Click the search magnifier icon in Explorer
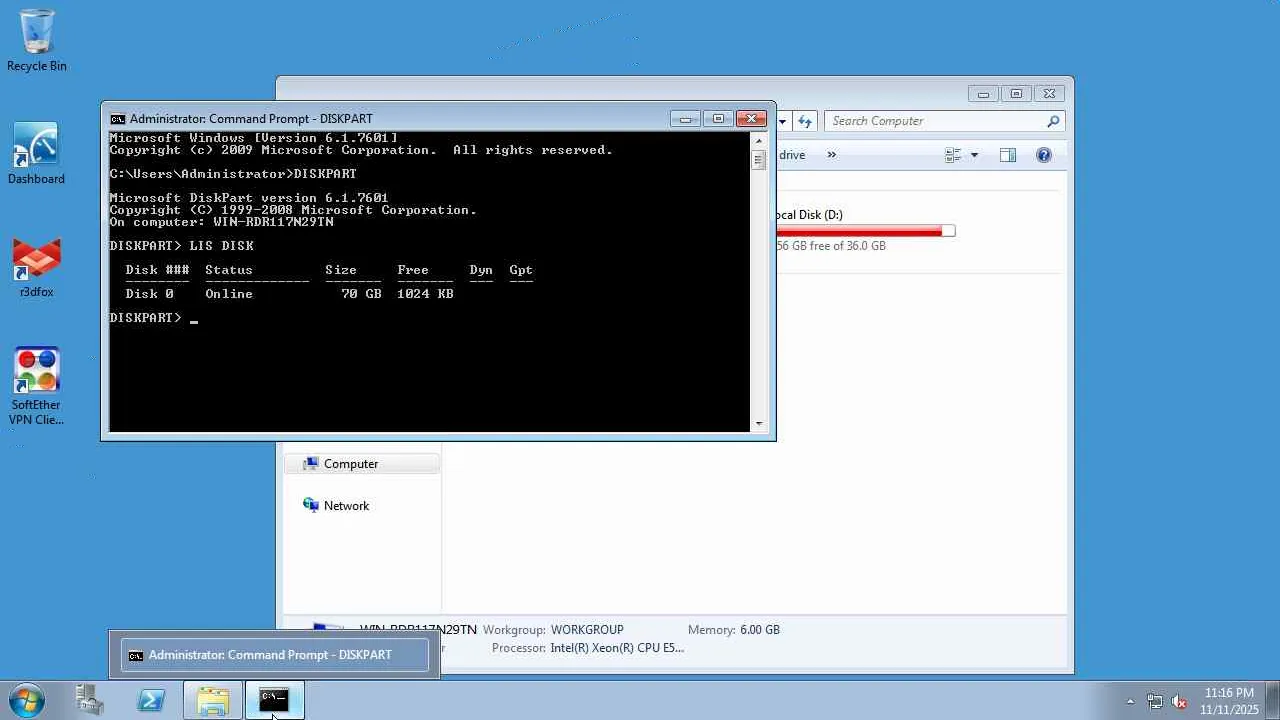The image size is (1280, 720). click(1053, 121)
